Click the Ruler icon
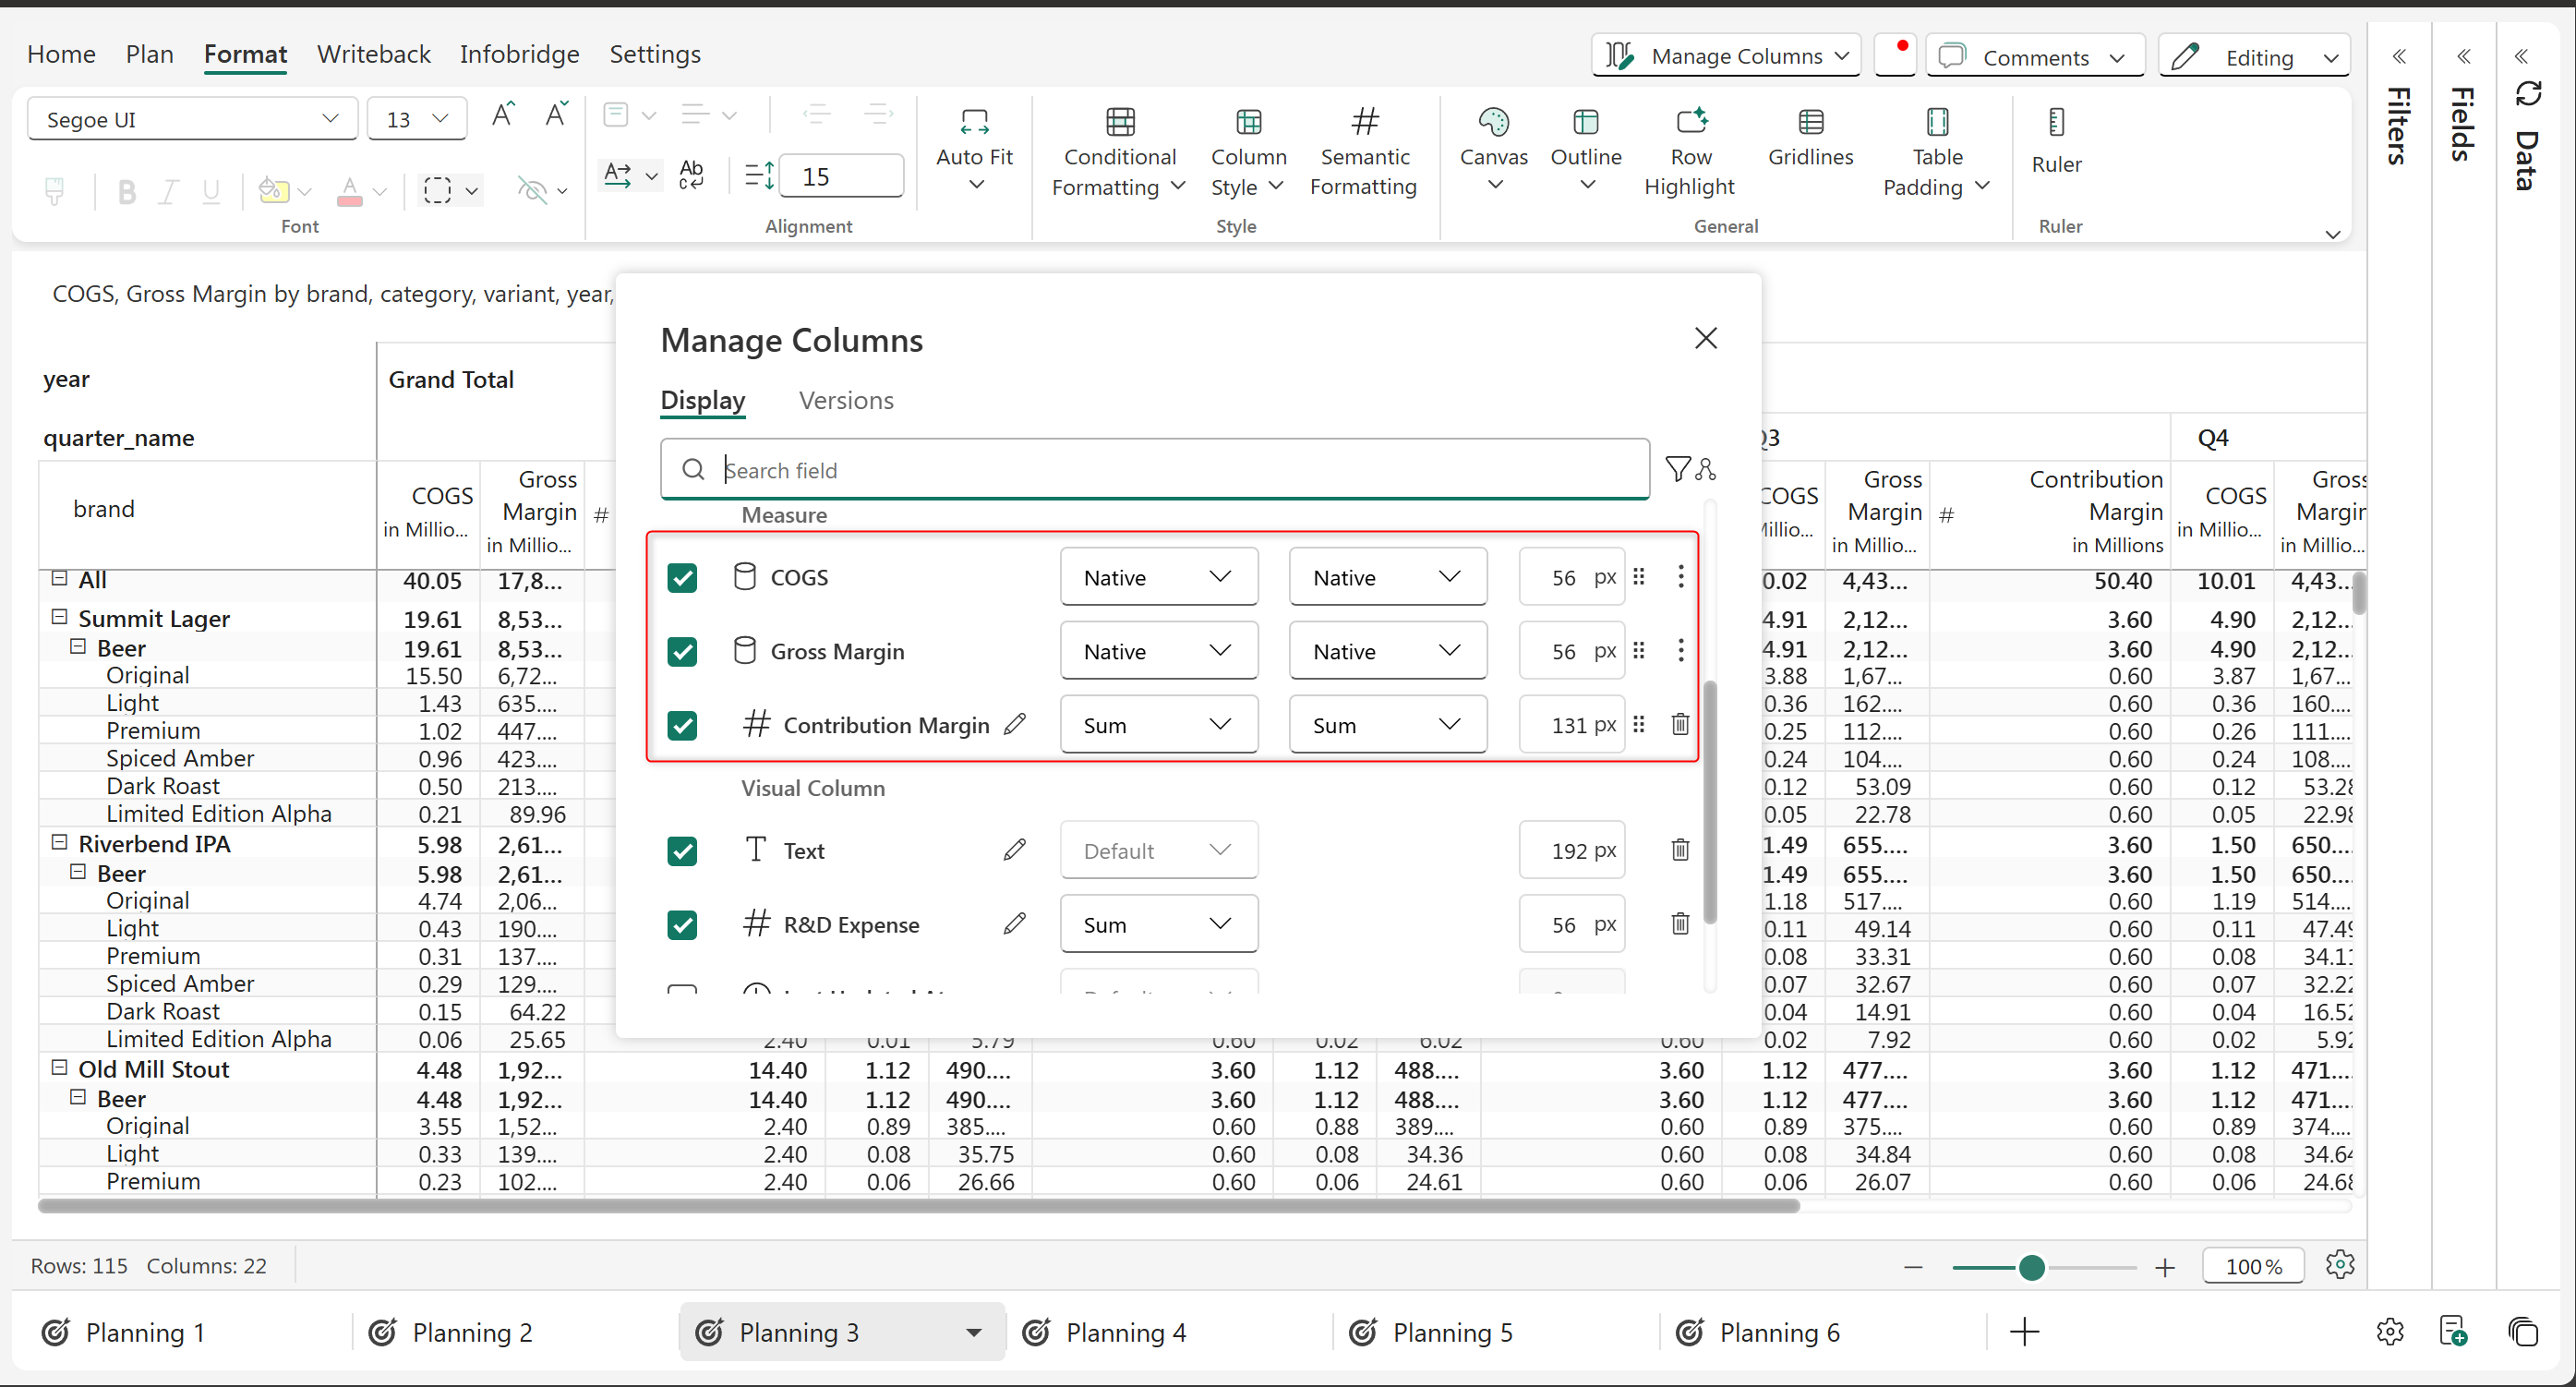 [2055, 122]
